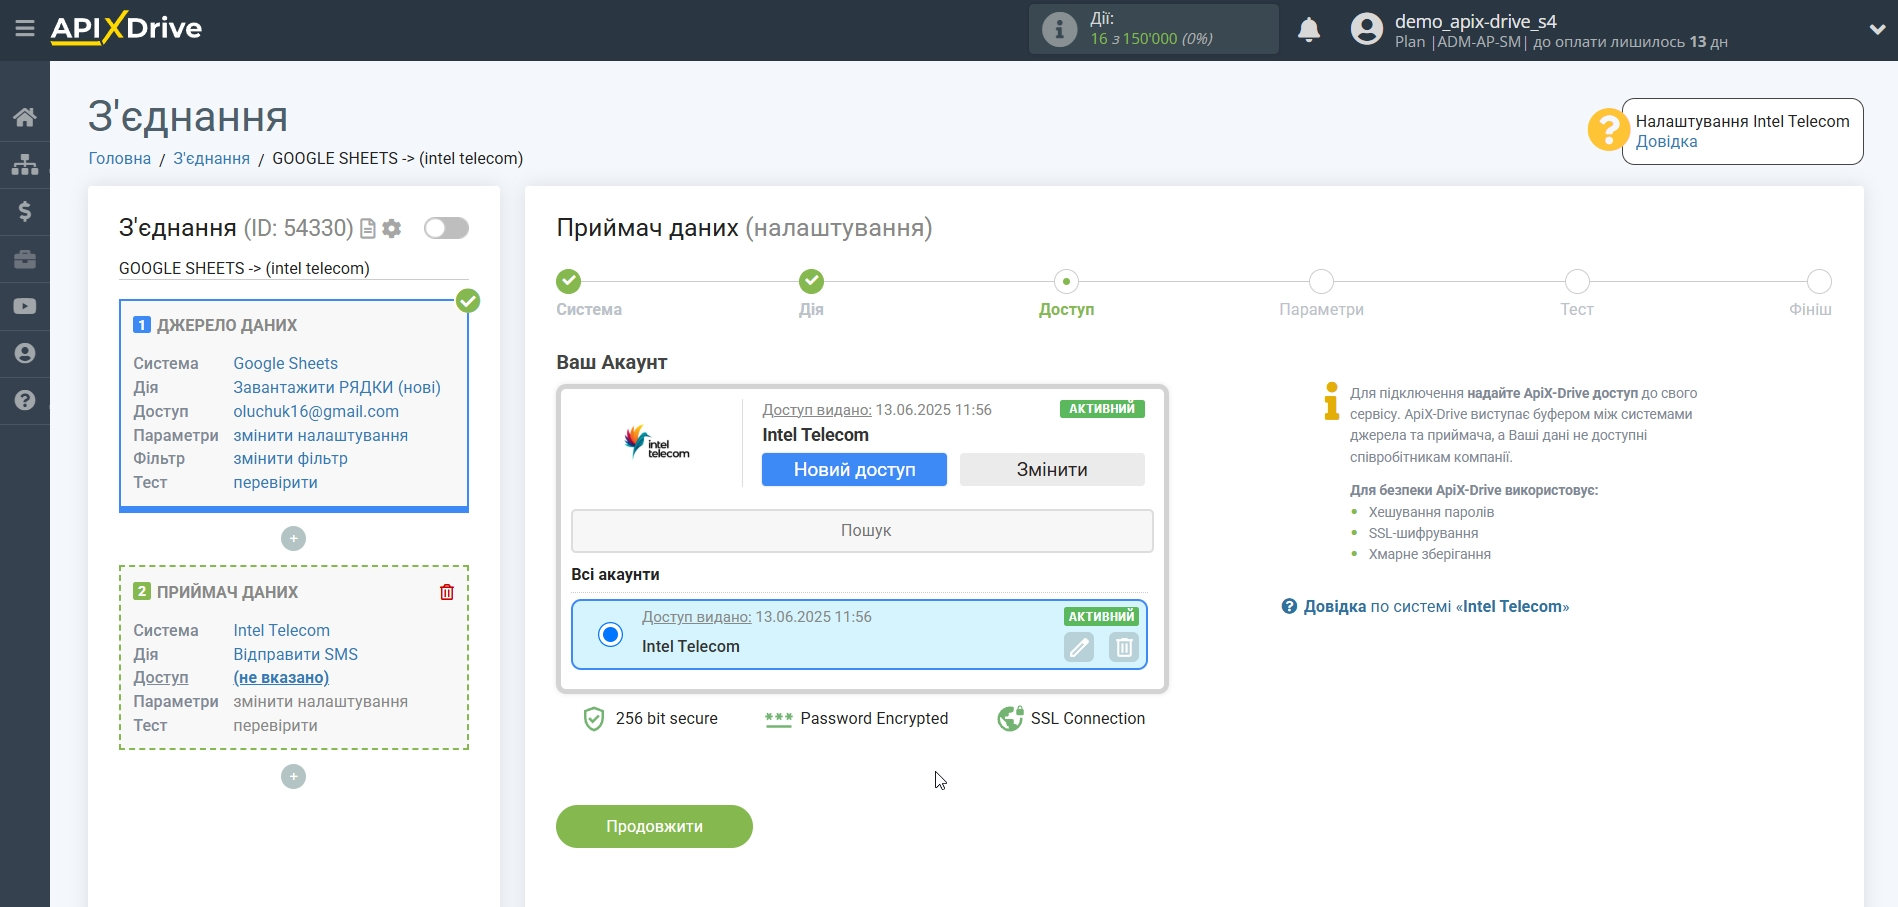Open the hamburger menu
Image resolution: width=1898 pixels, height=907 pixels.
click(25, 29)
